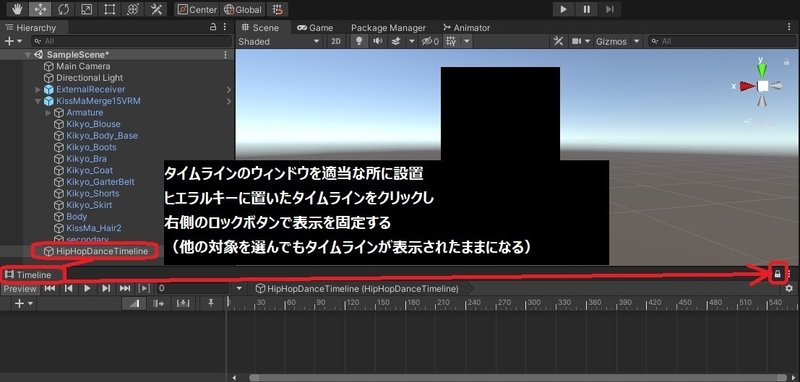
Task: Open custom editor tools
Action: pos(156,9)
